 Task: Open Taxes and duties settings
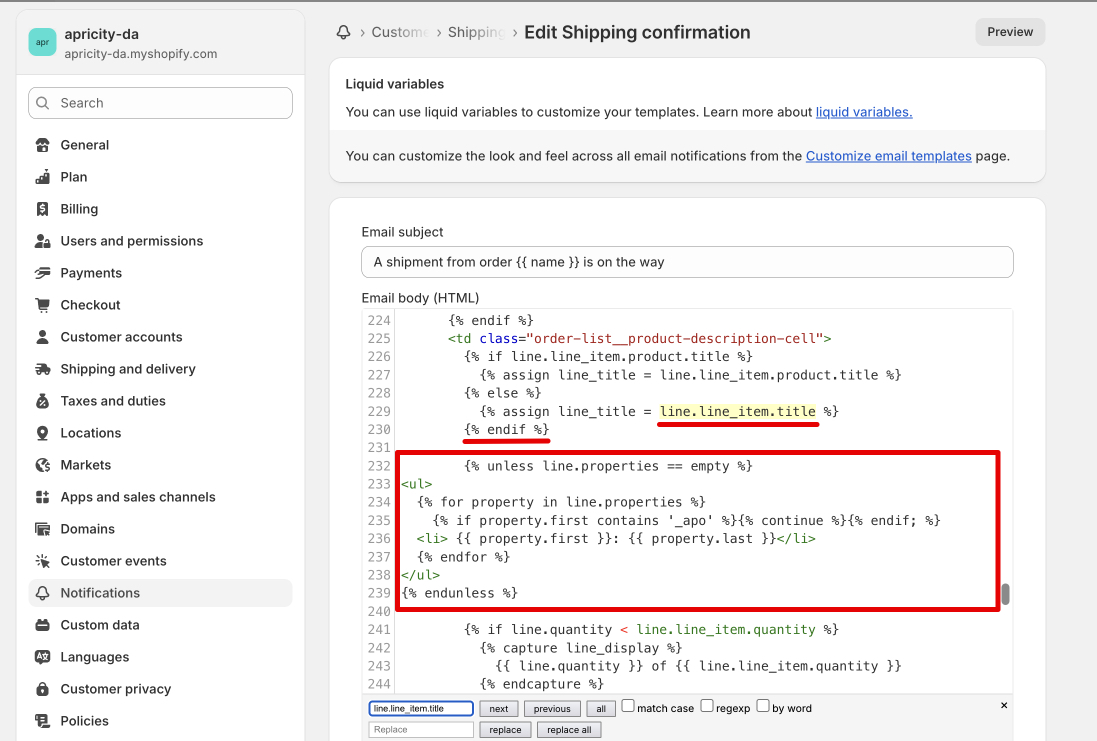point(113,401)
